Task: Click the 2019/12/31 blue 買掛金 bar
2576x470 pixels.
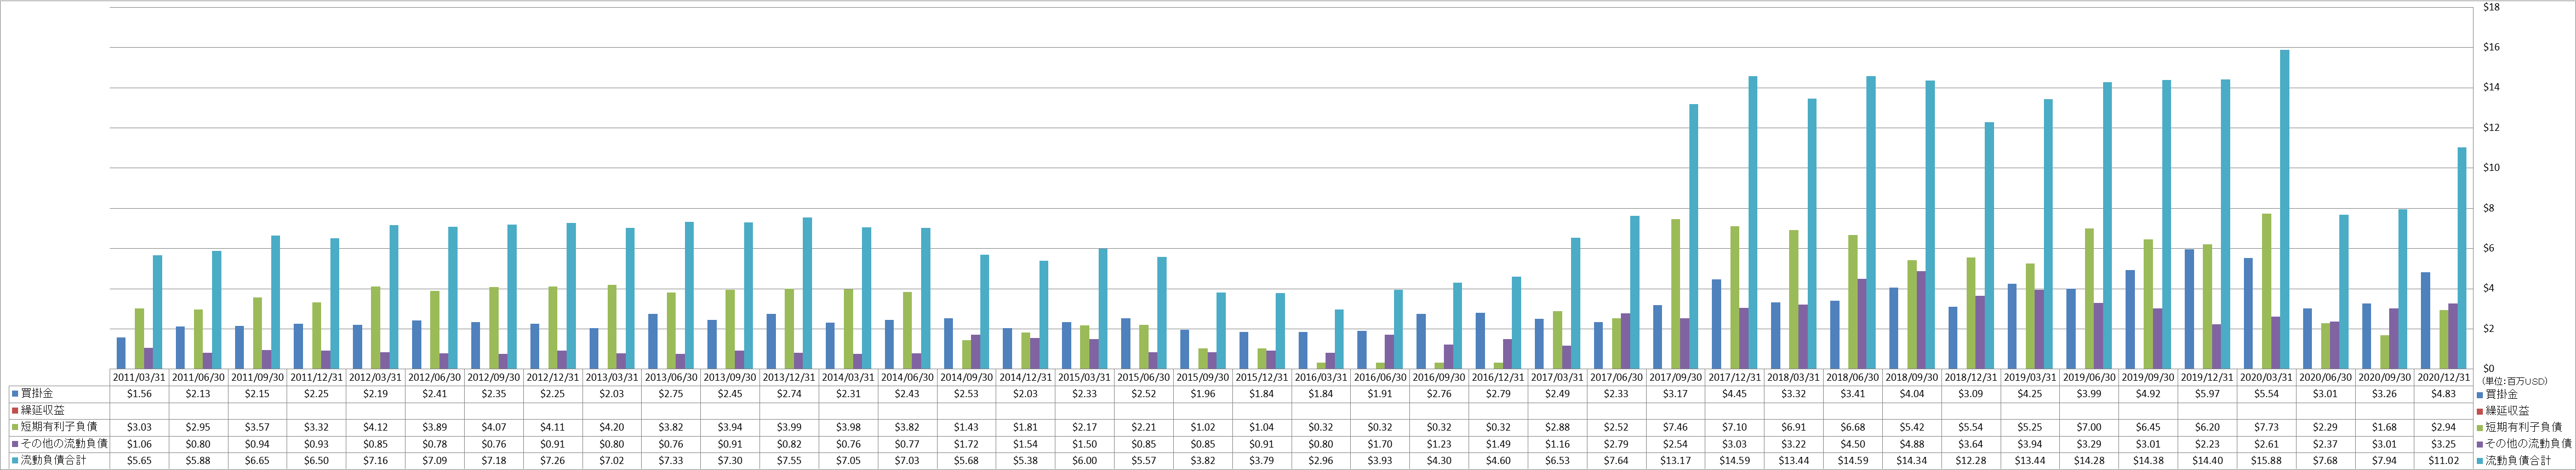Action: pyautogui.click(x=2190, y=309)
